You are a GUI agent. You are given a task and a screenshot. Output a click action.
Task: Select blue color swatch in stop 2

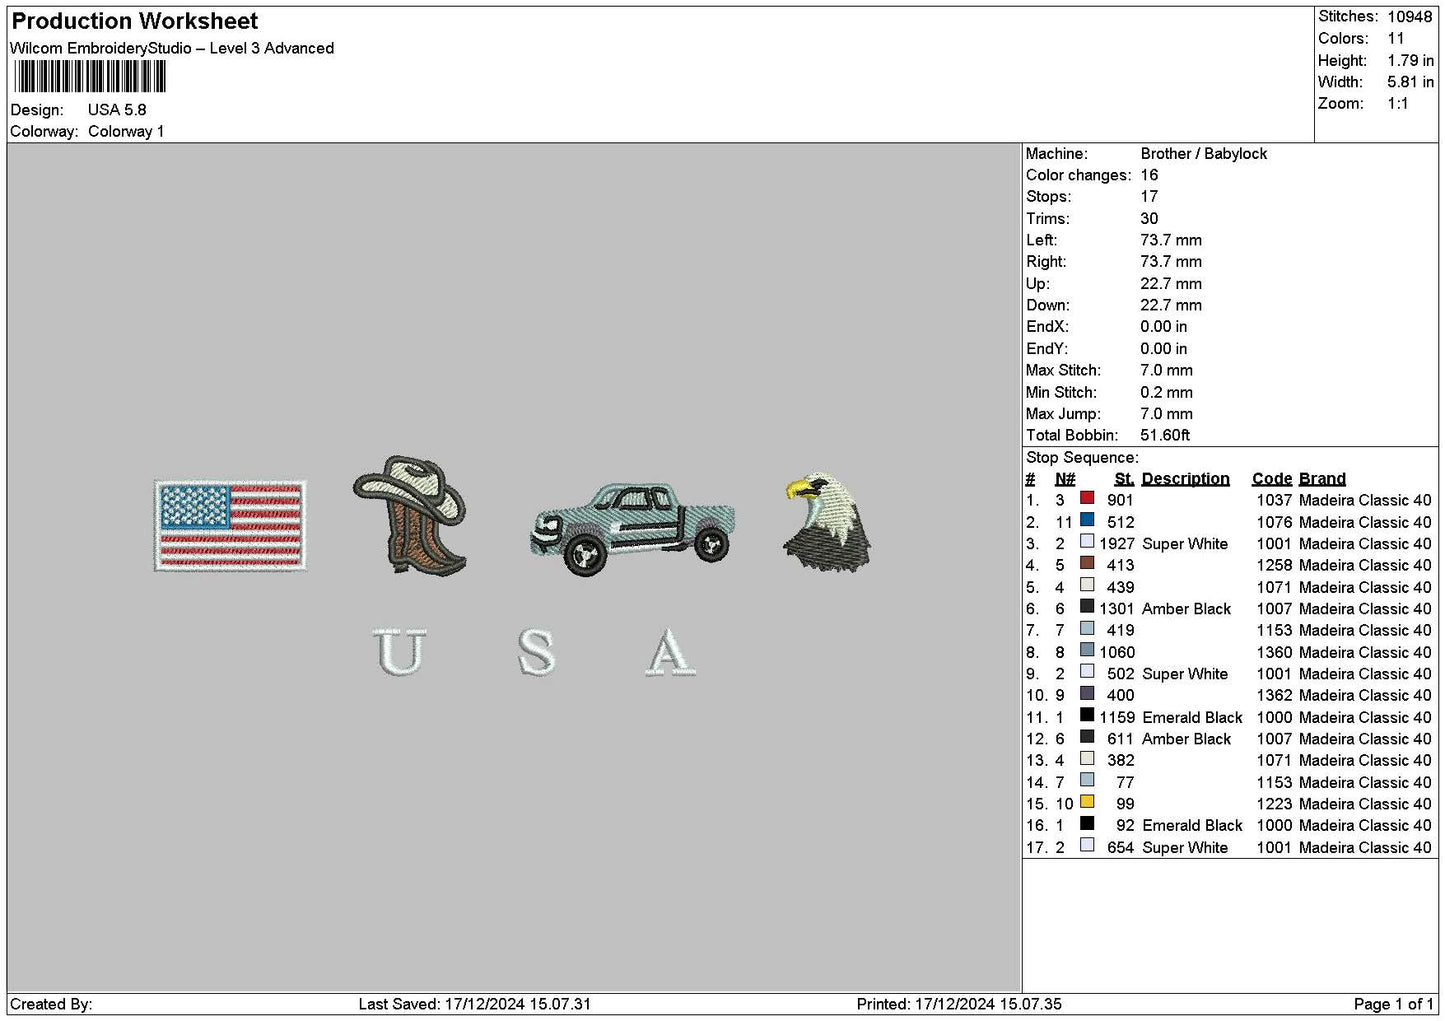(1087, 521)
